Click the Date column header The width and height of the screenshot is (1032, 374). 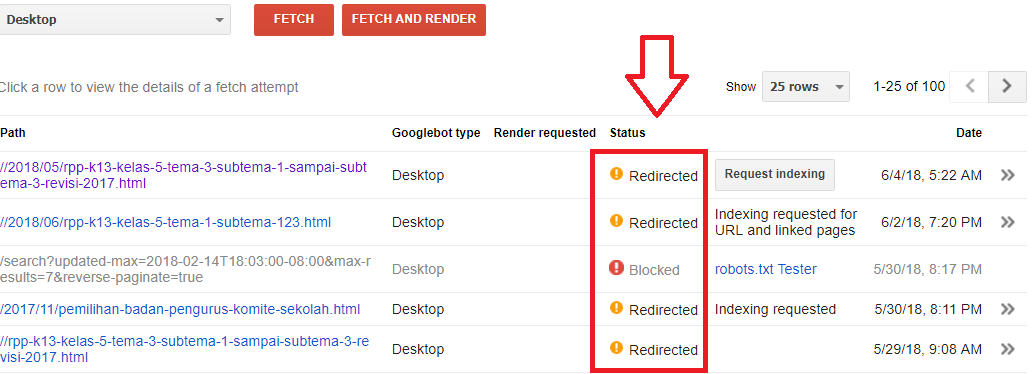tap(969, 133)
